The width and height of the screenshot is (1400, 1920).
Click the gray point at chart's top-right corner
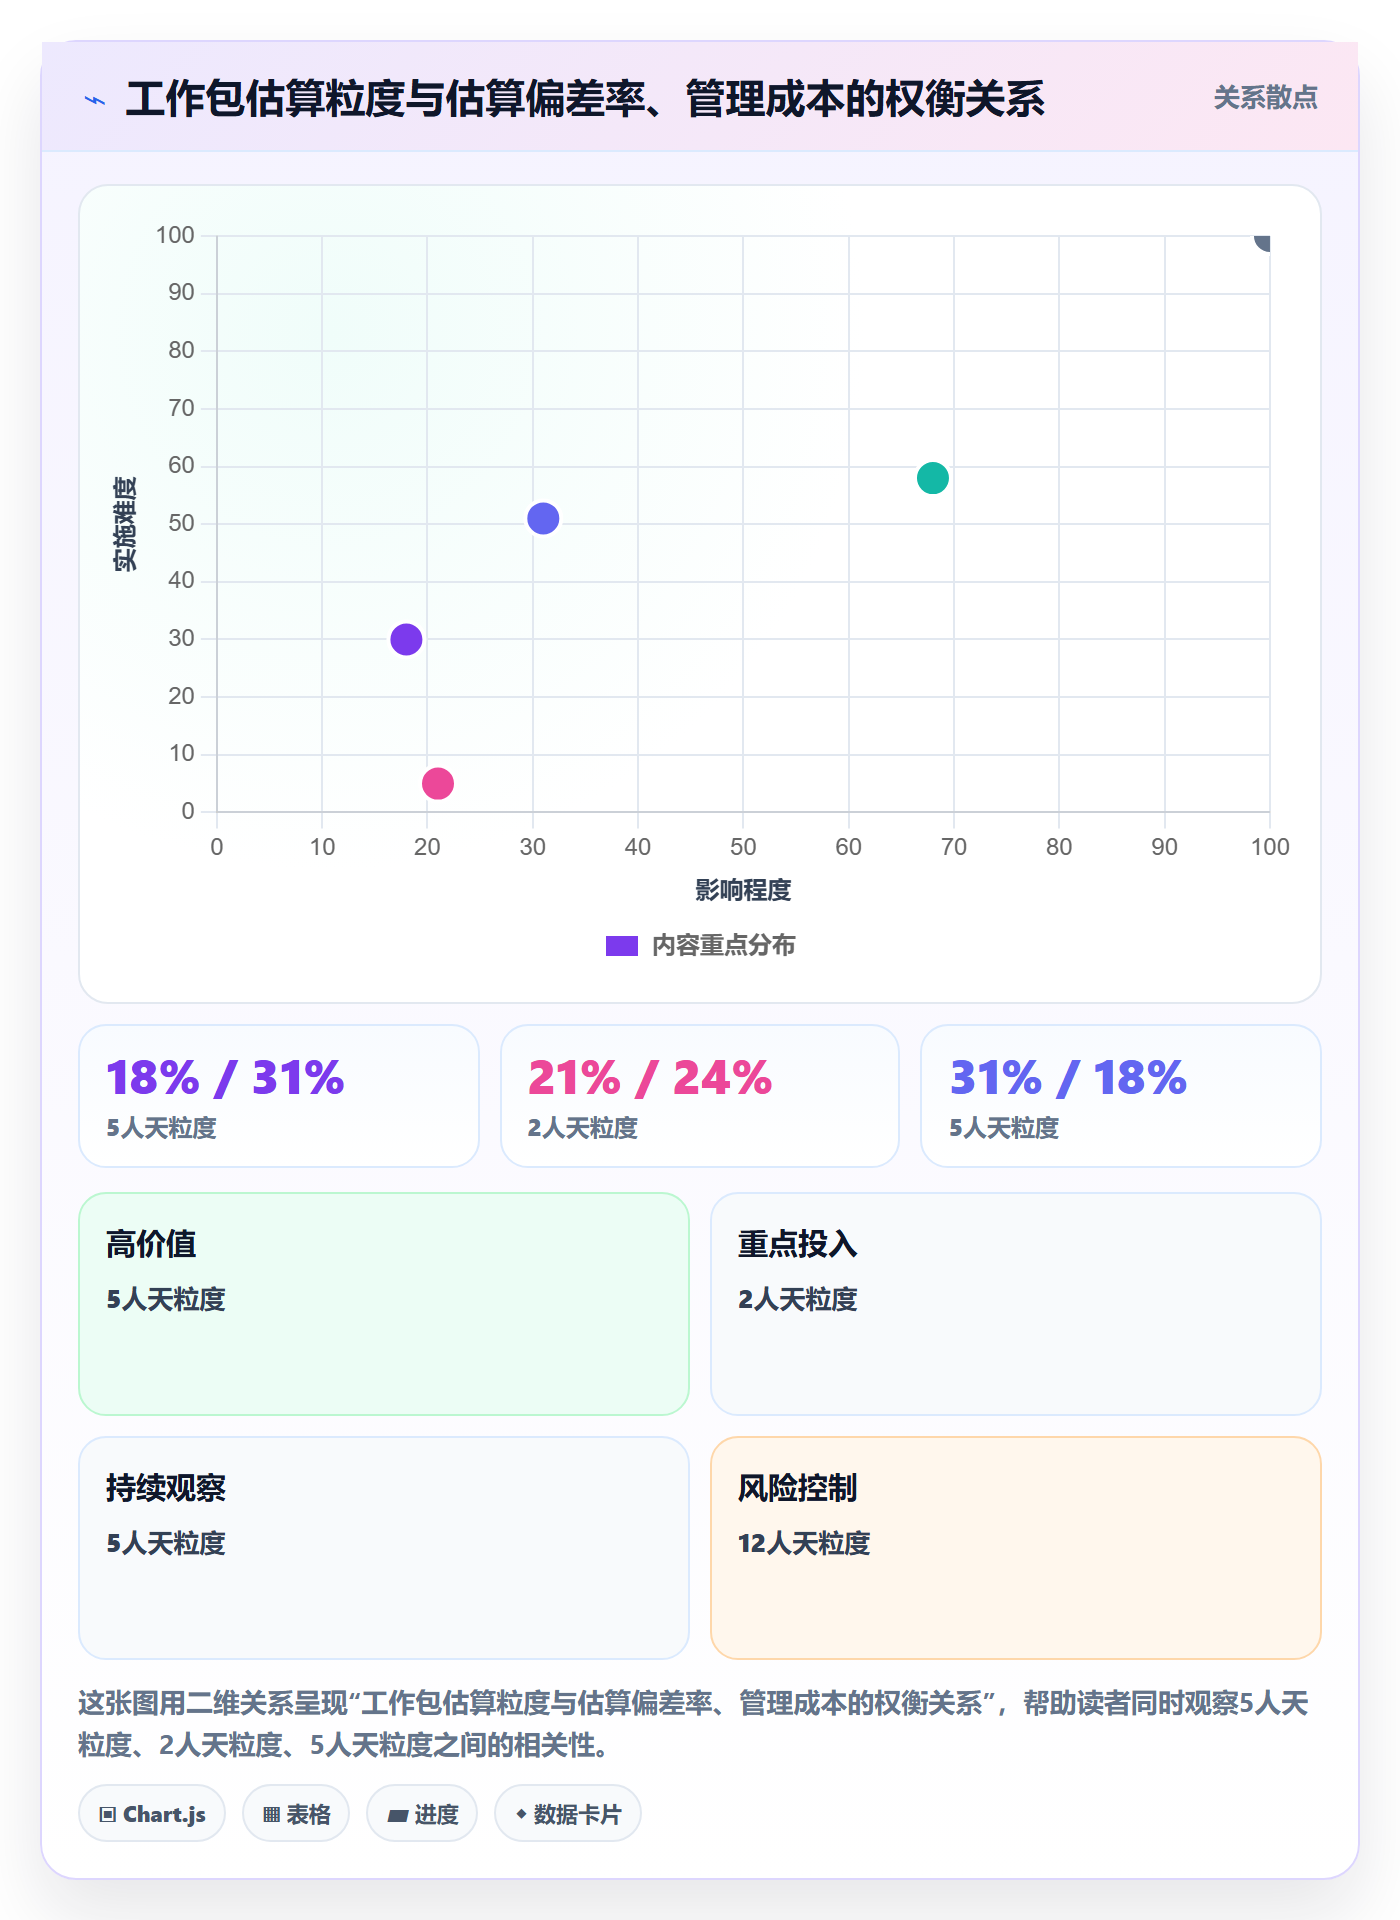[1263, 240]
